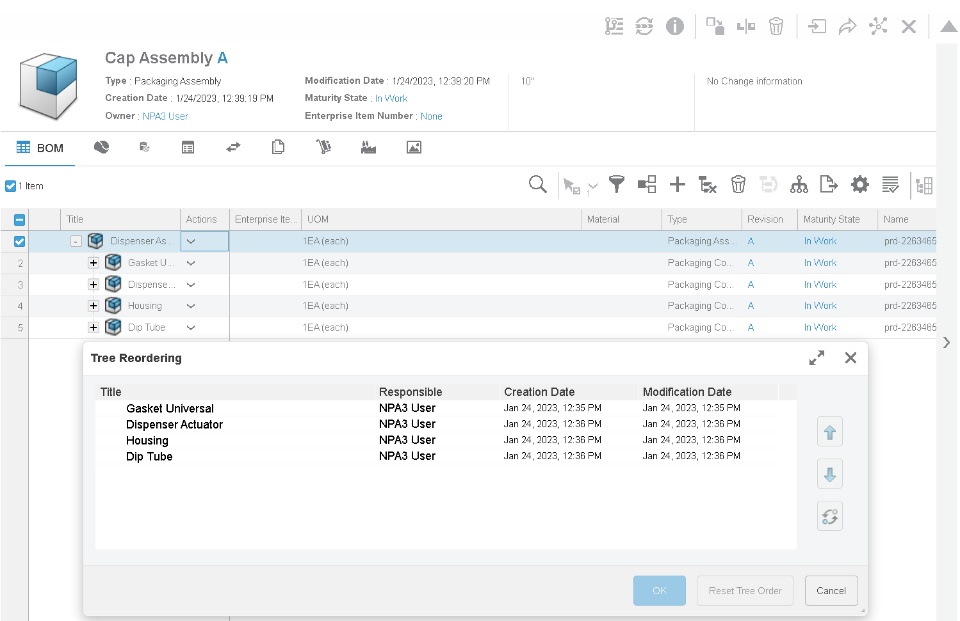
Task: Open the tab next to BOM with the dark rounded blob icon
Action: point(102,147)
